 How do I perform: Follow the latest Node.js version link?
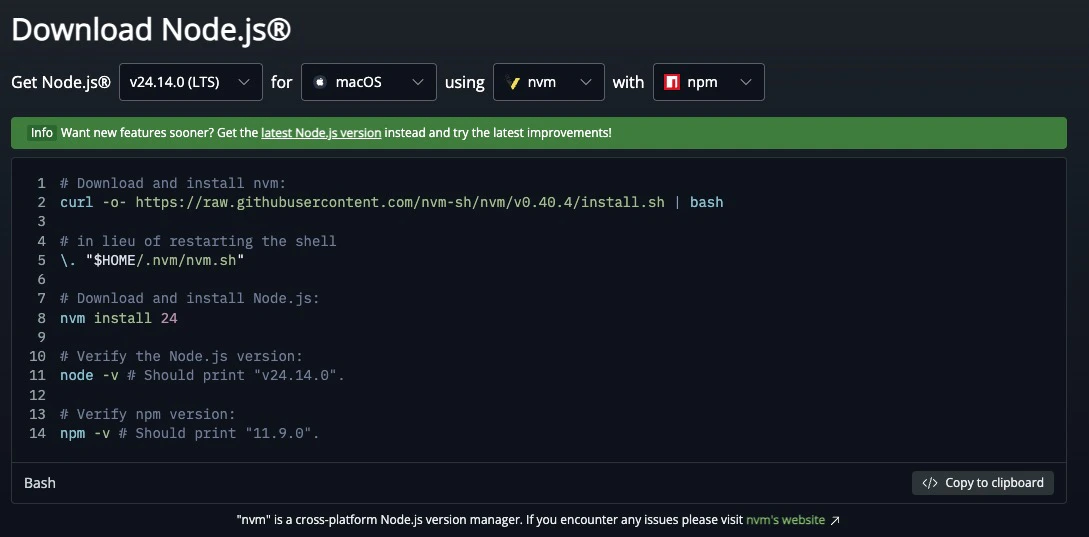point(321,133)
